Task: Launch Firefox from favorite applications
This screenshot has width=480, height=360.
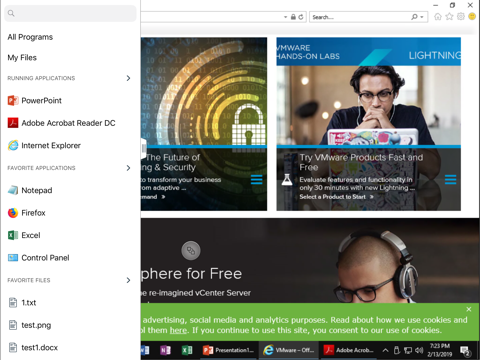Action: tap(26, 213)
